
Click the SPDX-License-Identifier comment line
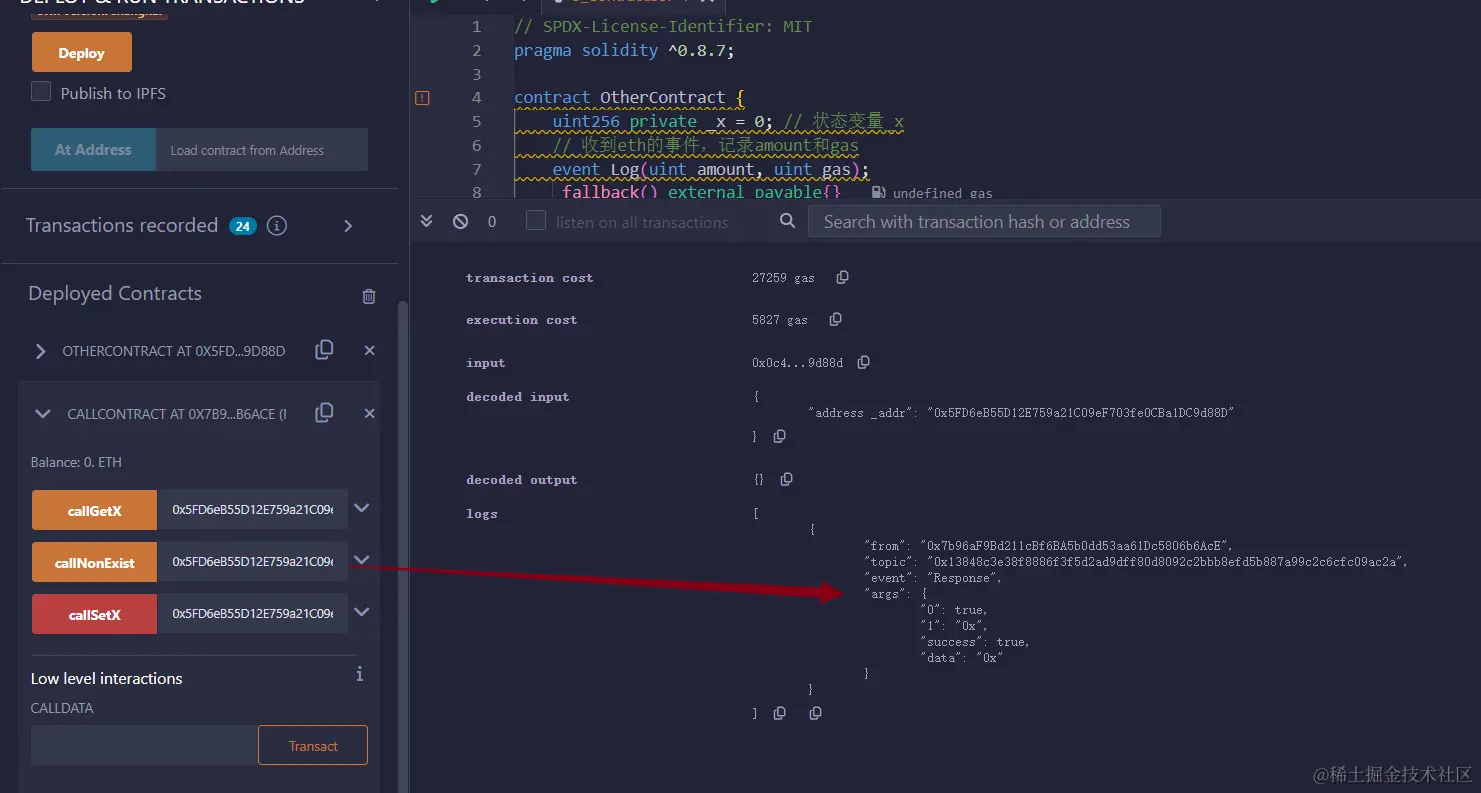[x=663, y=27]
